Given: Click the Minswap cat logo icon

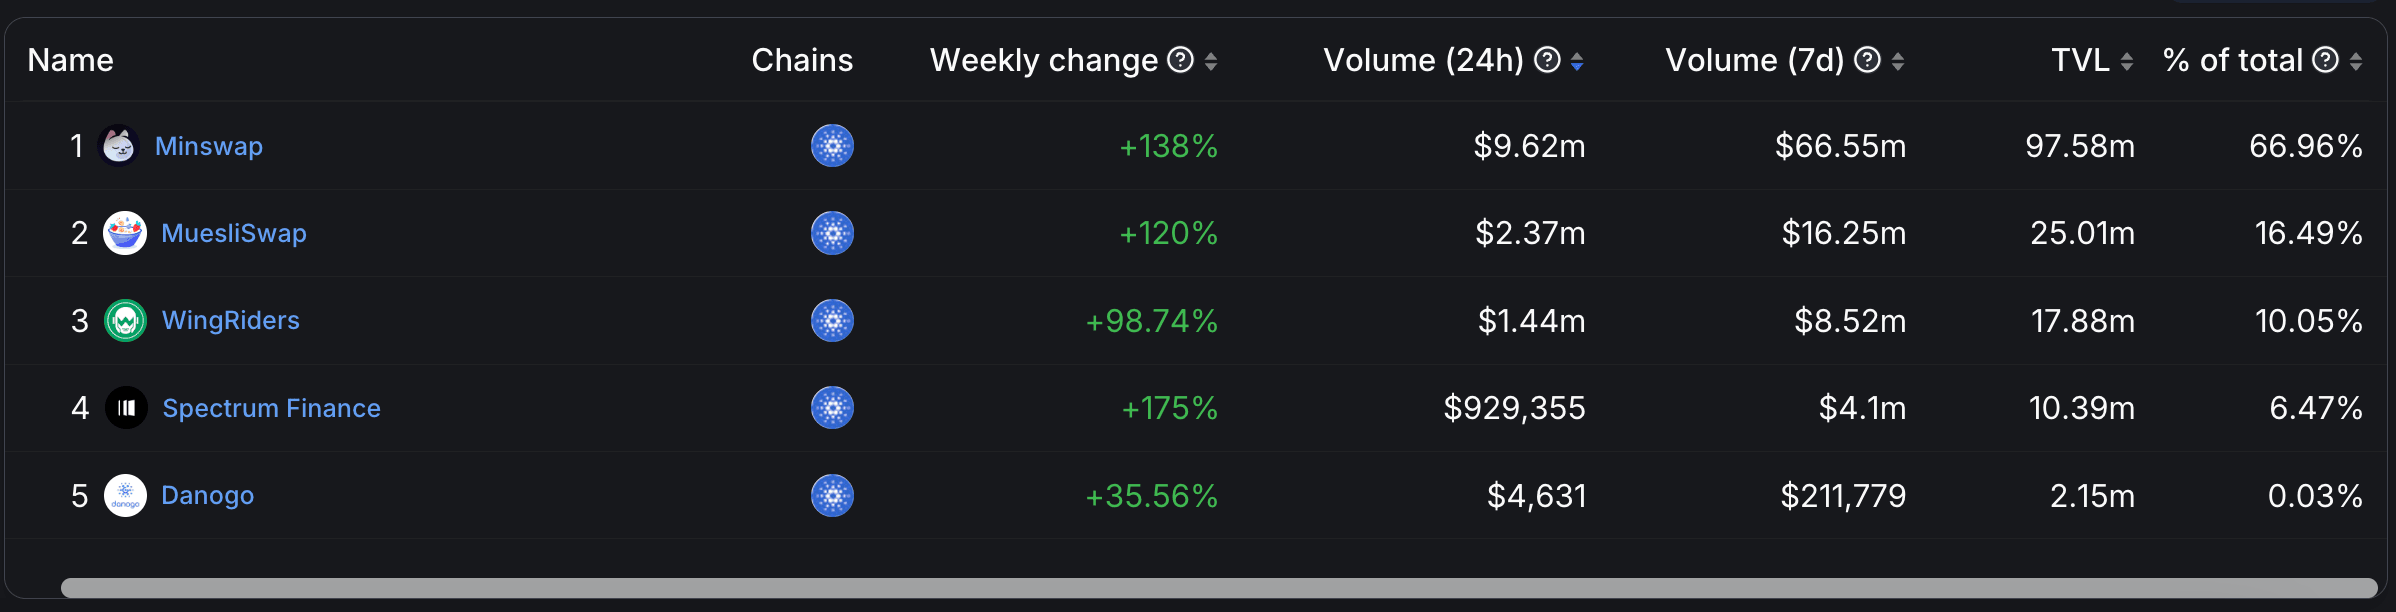Looking at the screenshot, I should [119, 146].
